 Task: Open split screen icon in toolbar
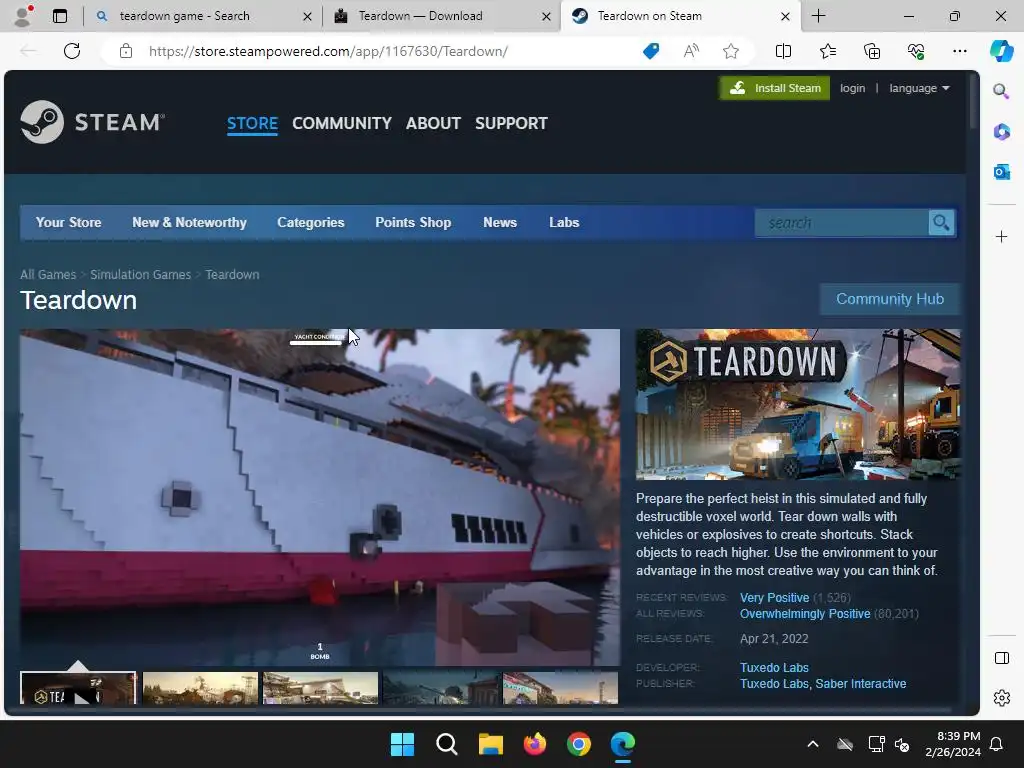click(783, 51)
